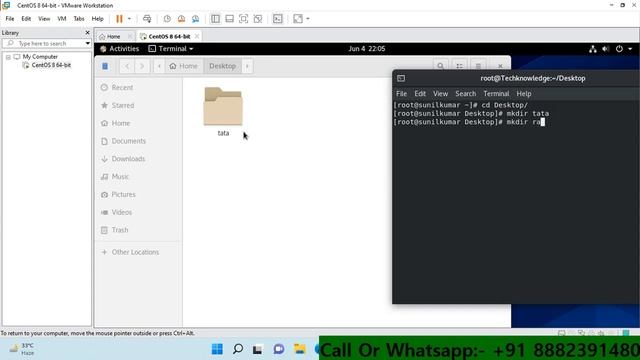Open the terminal's Terminal menu
This screenshot has height=360, width=640.
[x=496, y=94]
